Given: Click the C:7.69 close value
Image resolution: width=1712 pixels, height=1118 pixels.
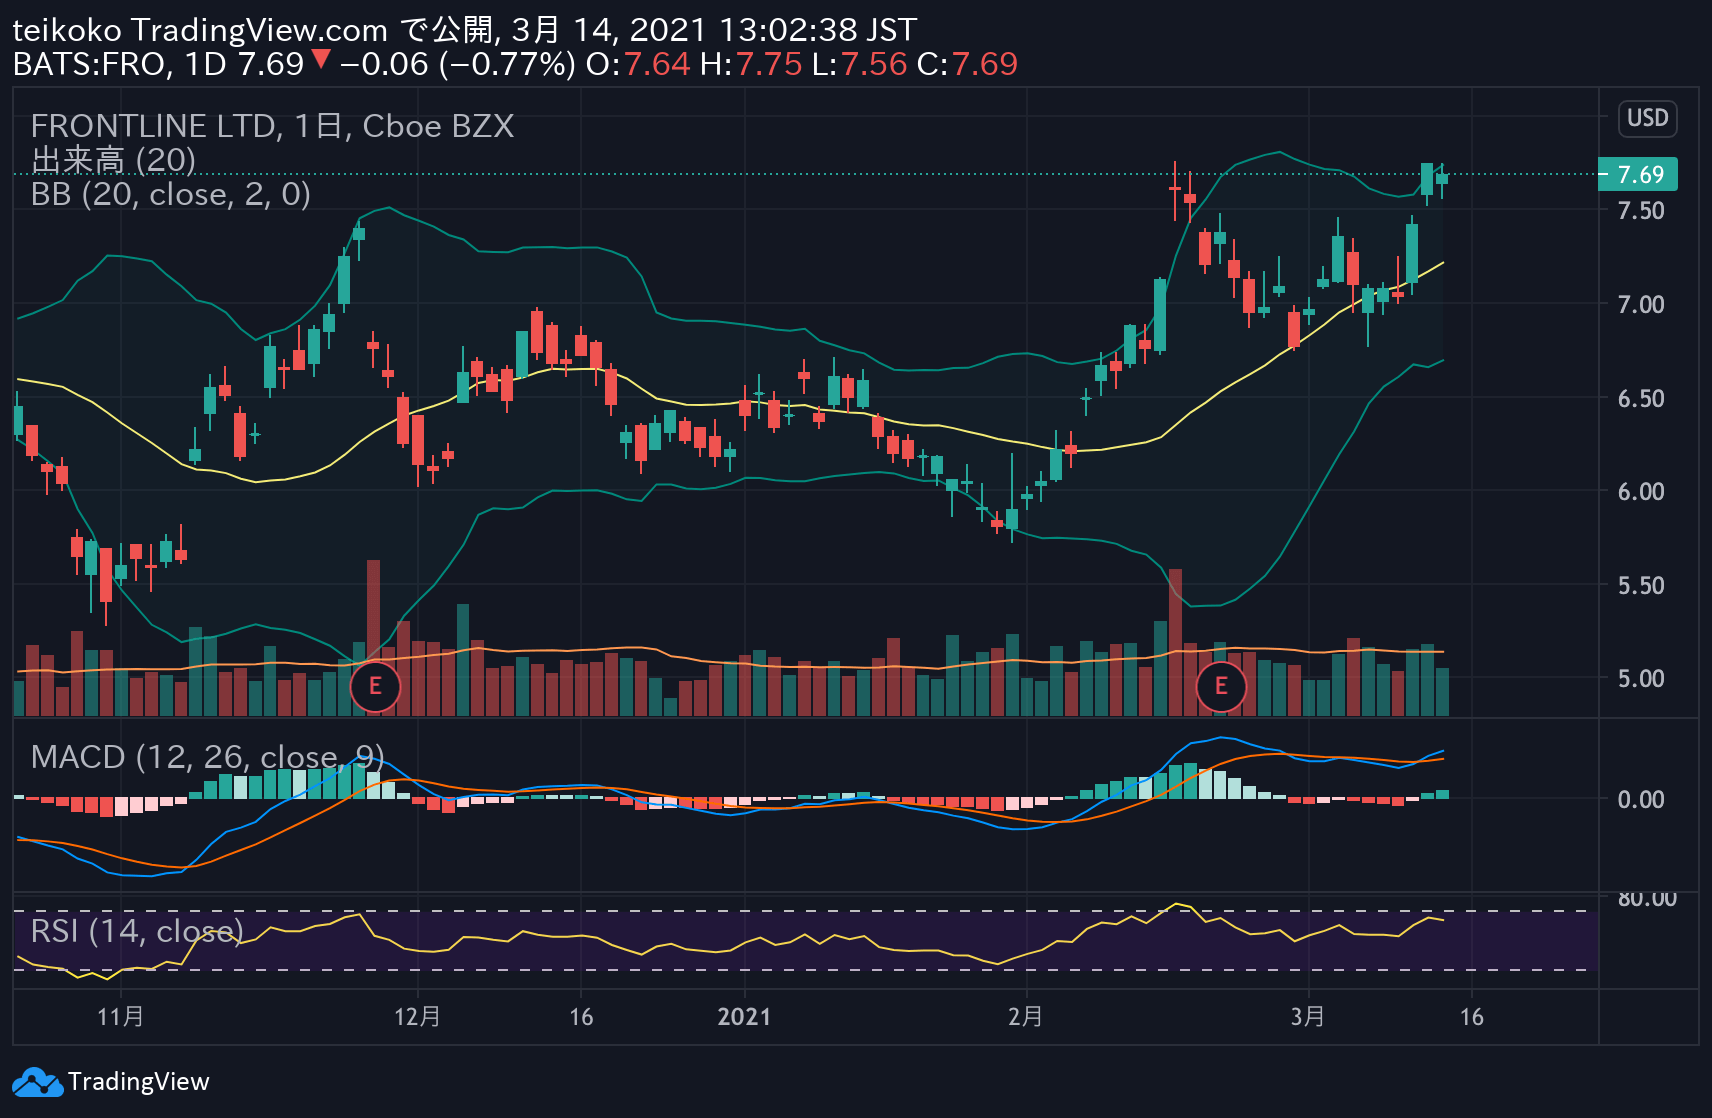Looking at the screenshot, I should (x=967, y=64).
